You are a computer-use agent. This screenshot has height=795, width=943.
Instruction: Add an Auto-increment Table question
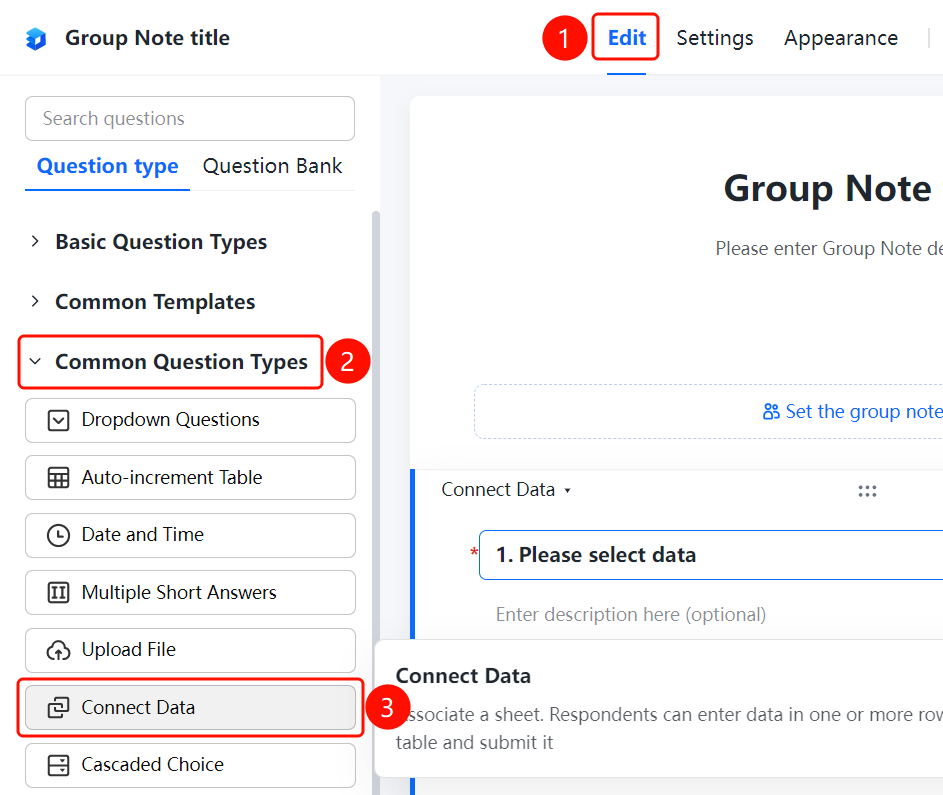tap(190, 478)
